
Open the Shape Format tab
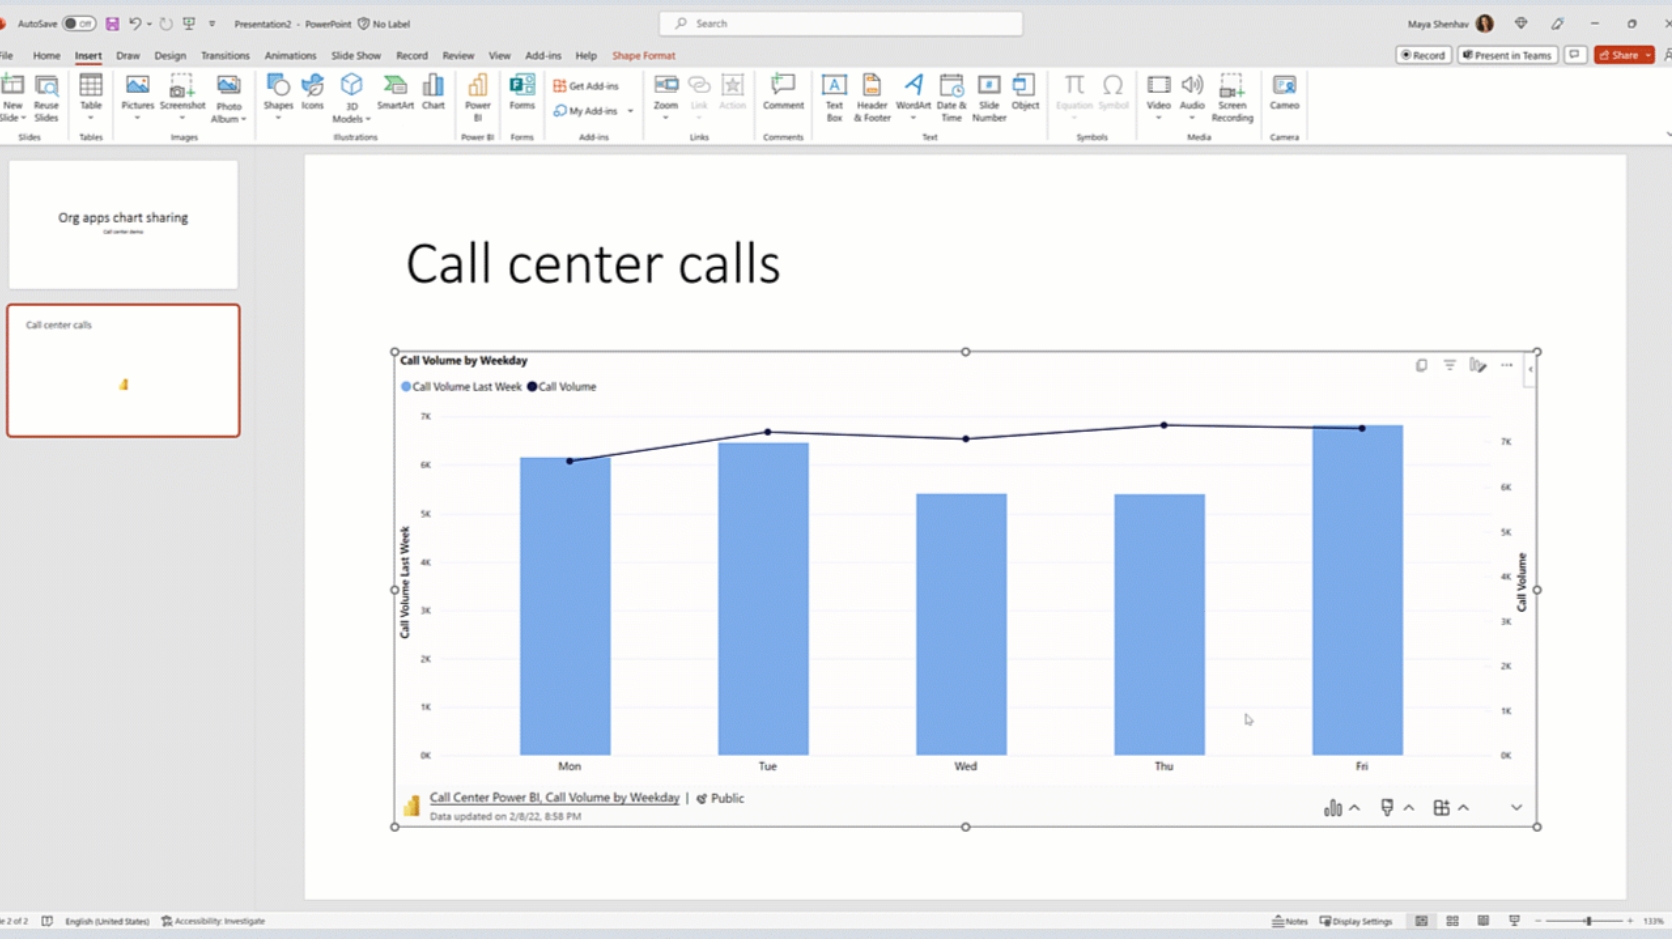pyautogui.click(x=643, y=55)
